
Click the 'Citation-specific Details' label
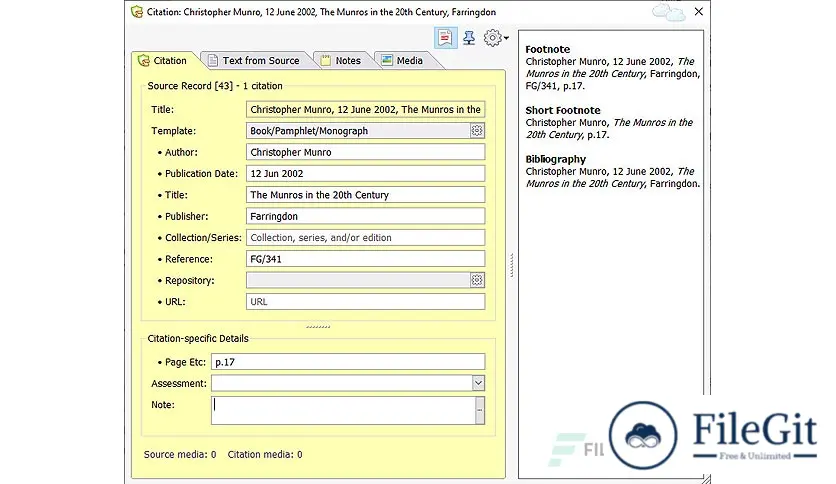(198, 338)
